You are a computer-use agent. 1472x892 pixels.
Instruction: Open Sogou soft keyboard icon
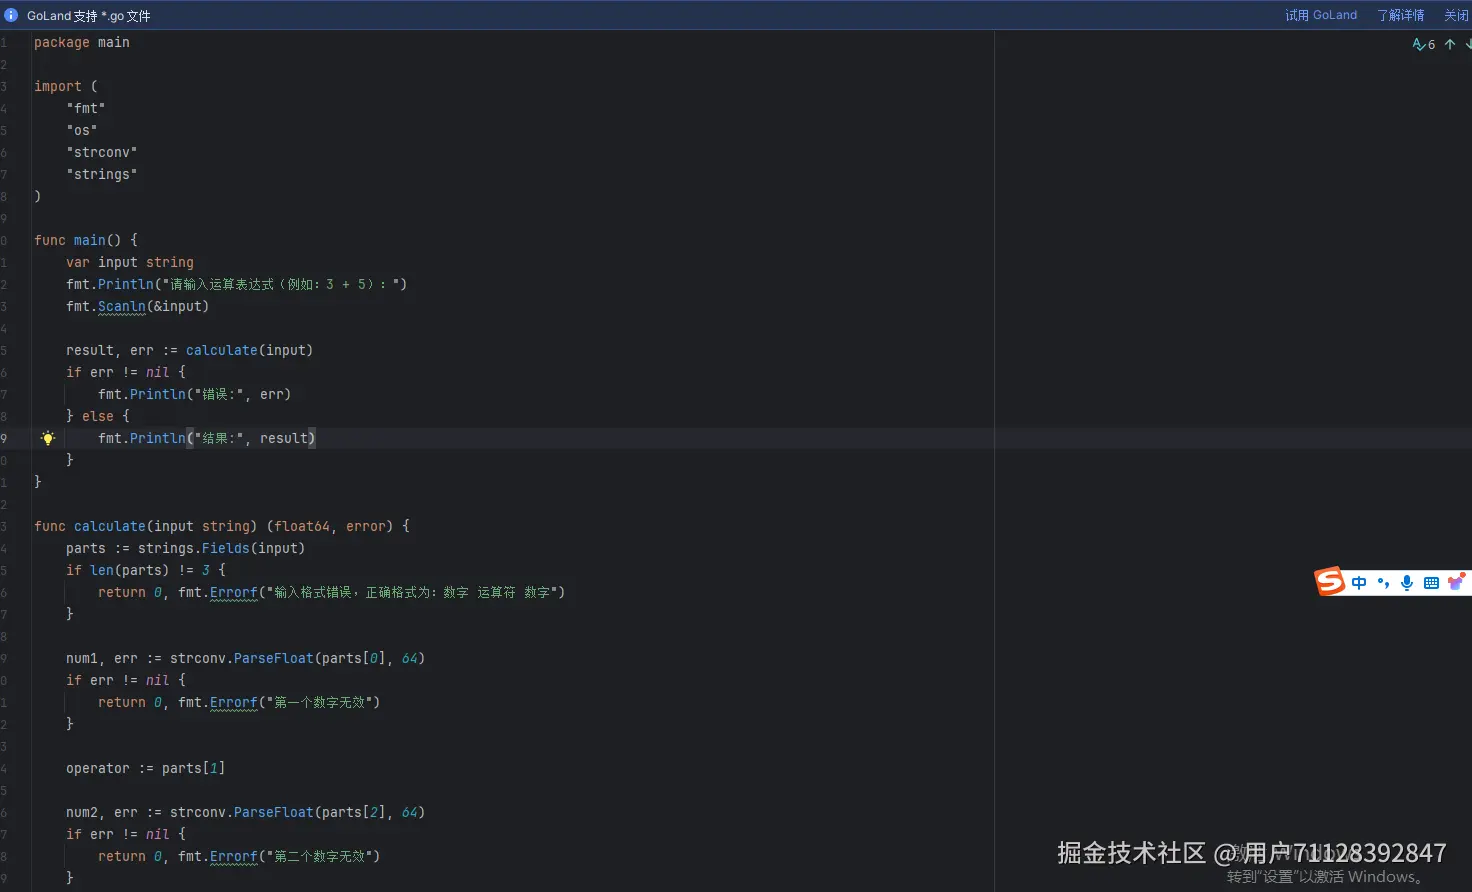pos(1431,583)
